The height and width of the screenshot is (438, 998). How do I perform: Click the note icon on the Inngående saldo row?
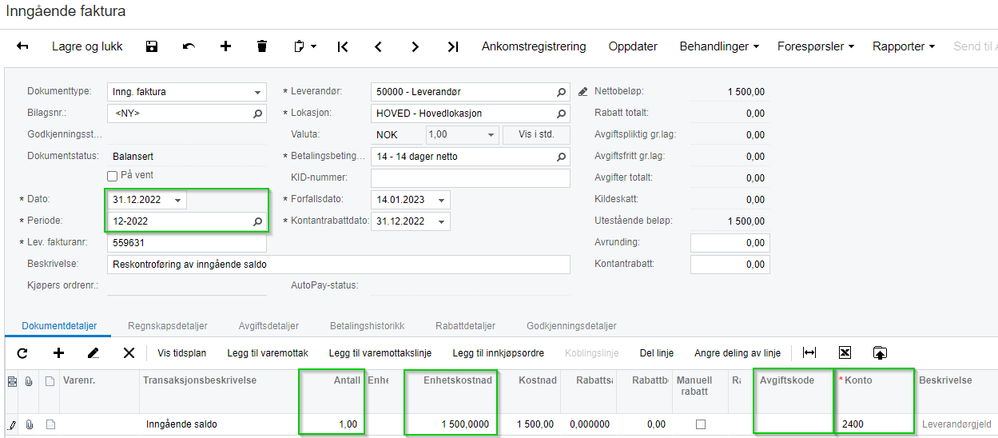click(x=50, y=424)
